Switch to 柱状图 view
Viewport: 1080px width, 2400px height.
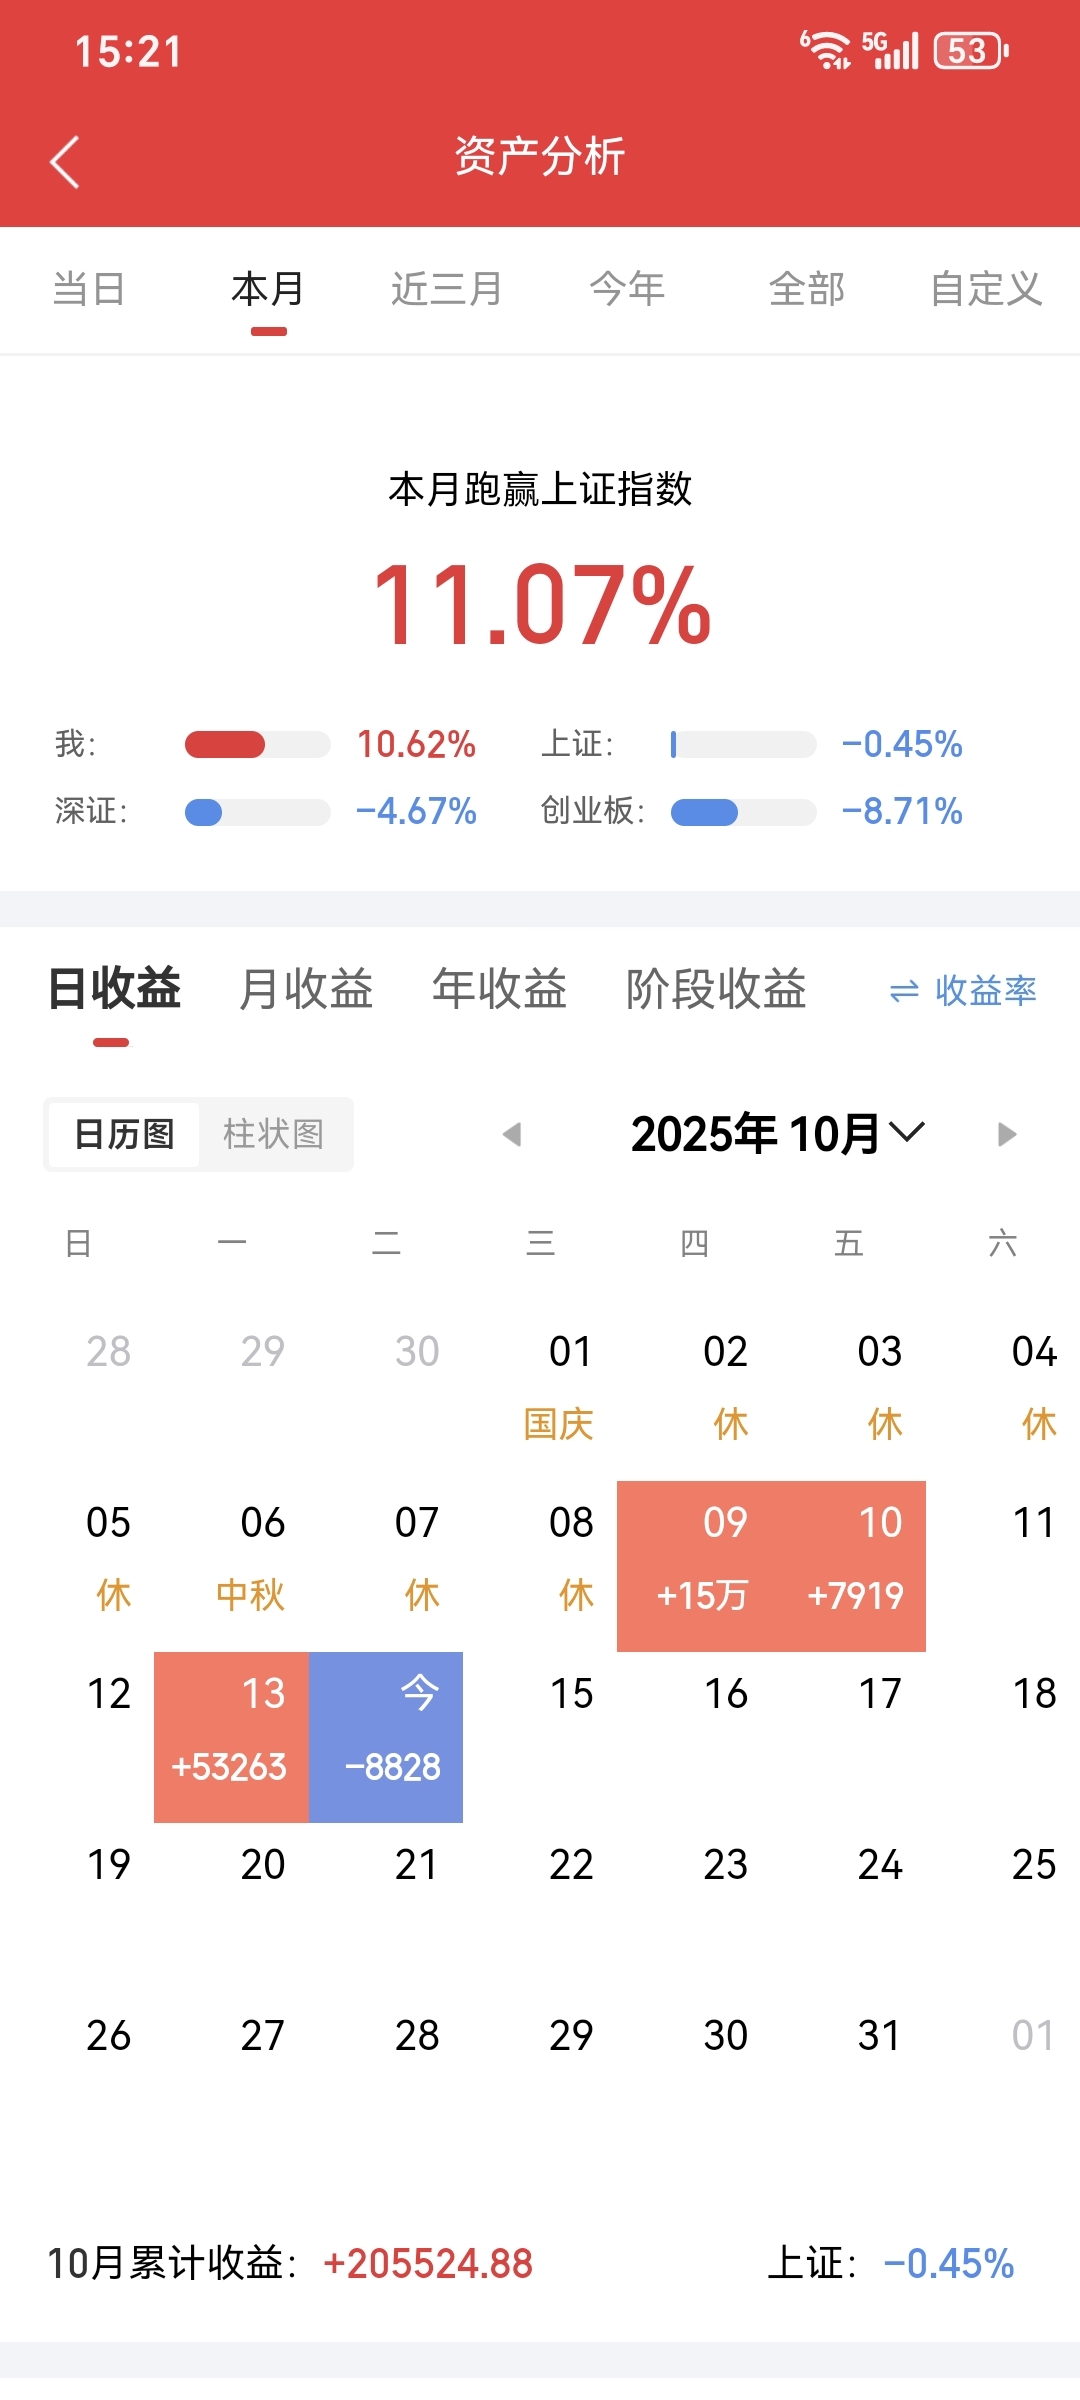(x=273, y=1134)
